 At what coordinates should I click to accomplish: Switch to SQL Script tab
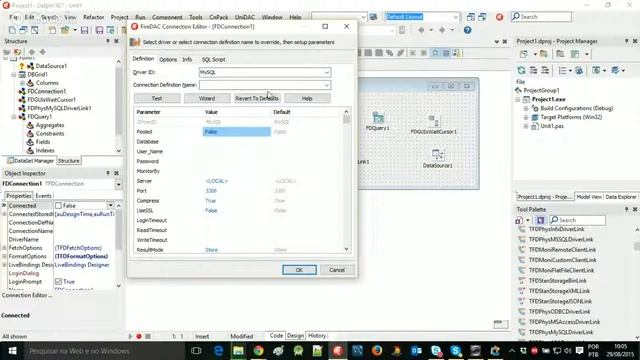coord(213,60)
